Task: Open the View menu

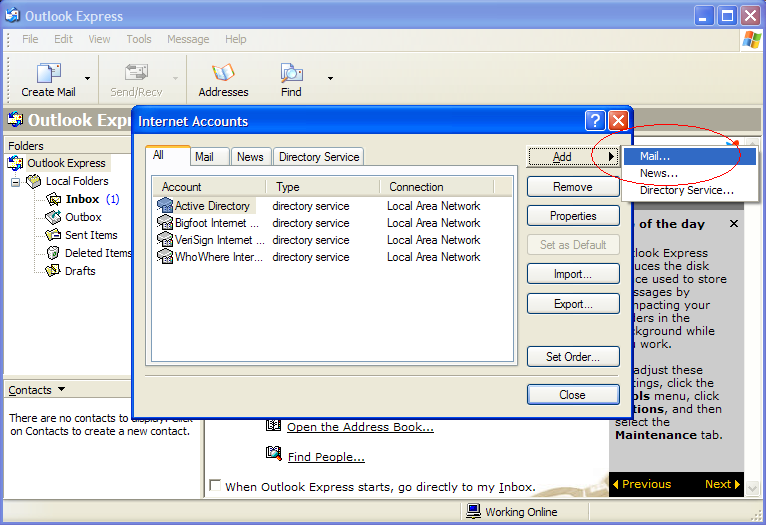Action: (99, 39)
